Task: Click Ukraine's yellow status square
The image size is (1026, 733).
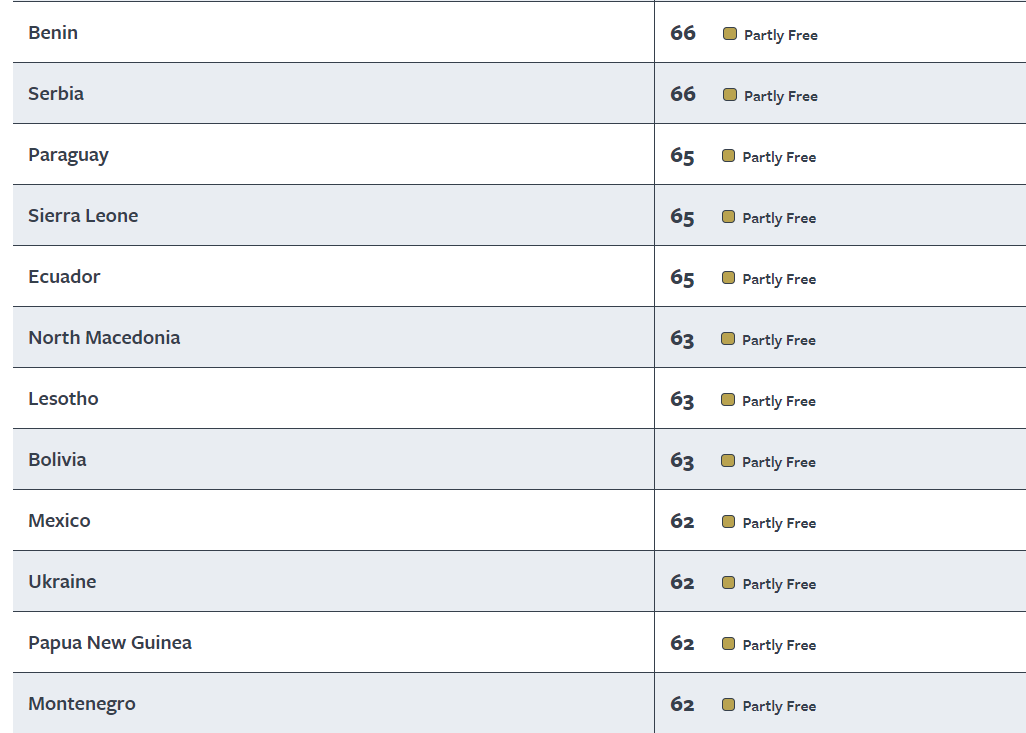Action: pos(728,582)
